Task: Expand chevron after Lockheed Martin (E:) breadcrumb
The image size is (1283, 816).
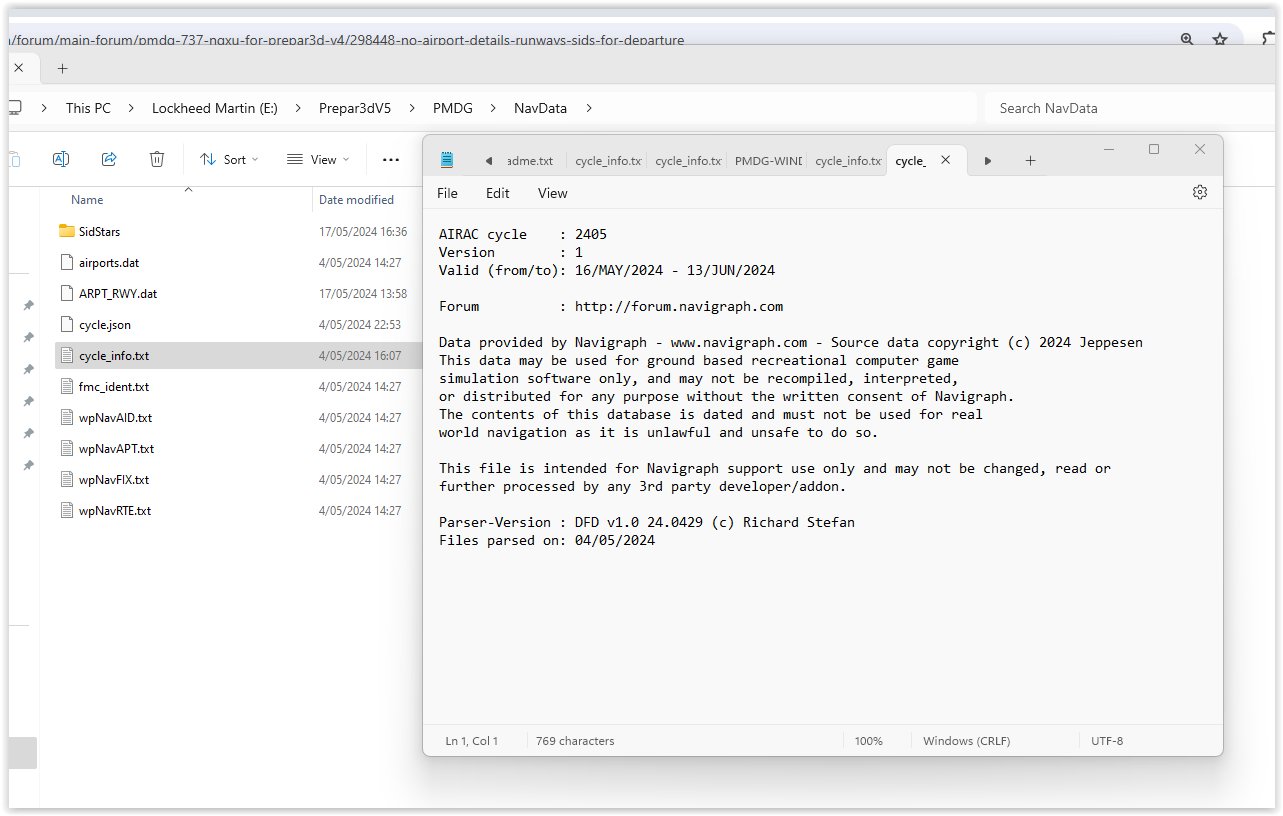Action: [x=297, y=108]
